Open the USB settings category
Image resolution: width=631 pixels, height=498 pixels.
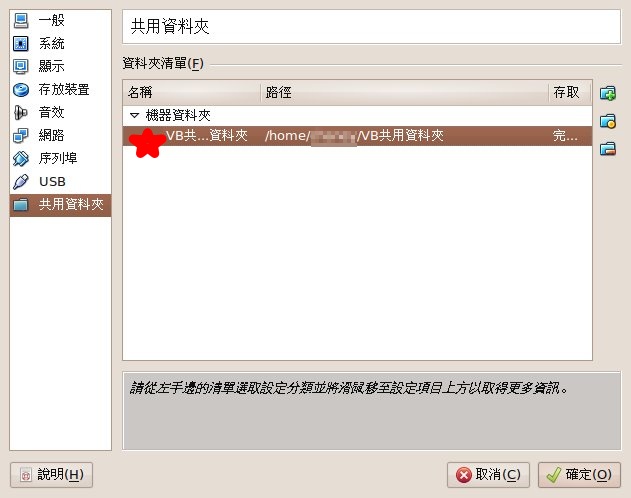coord(60,182)
